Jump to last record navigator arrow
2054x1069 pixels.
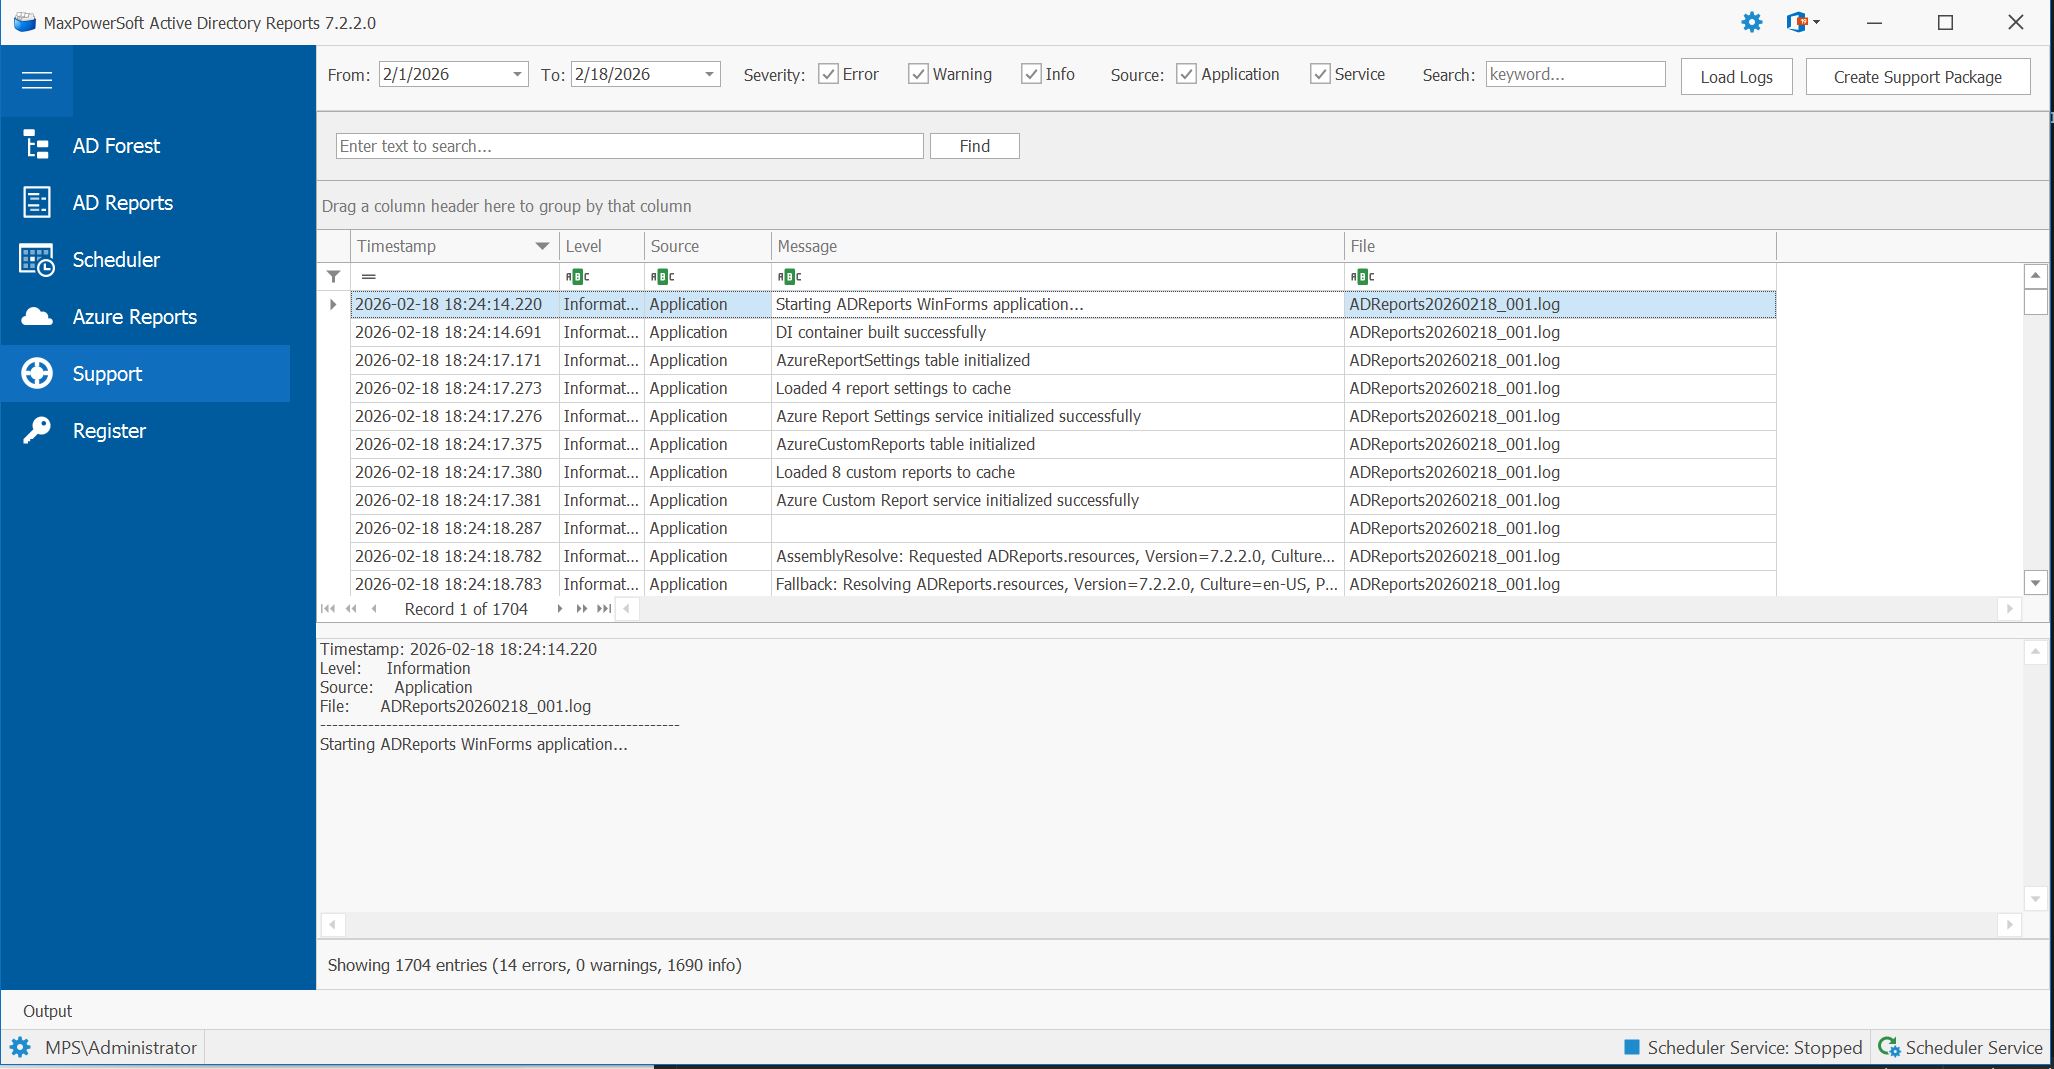click(x=604, y=609)
